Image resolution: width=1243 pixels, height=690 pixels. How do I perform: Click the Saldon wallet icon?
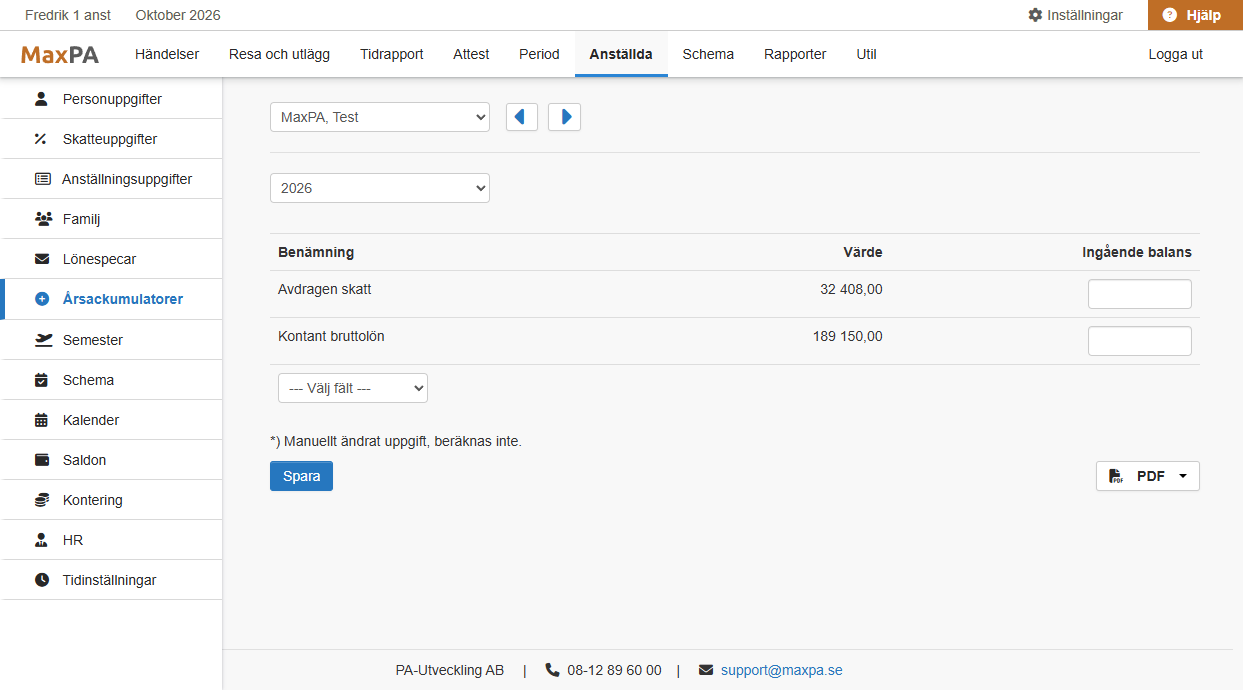(x=42, y=460)
